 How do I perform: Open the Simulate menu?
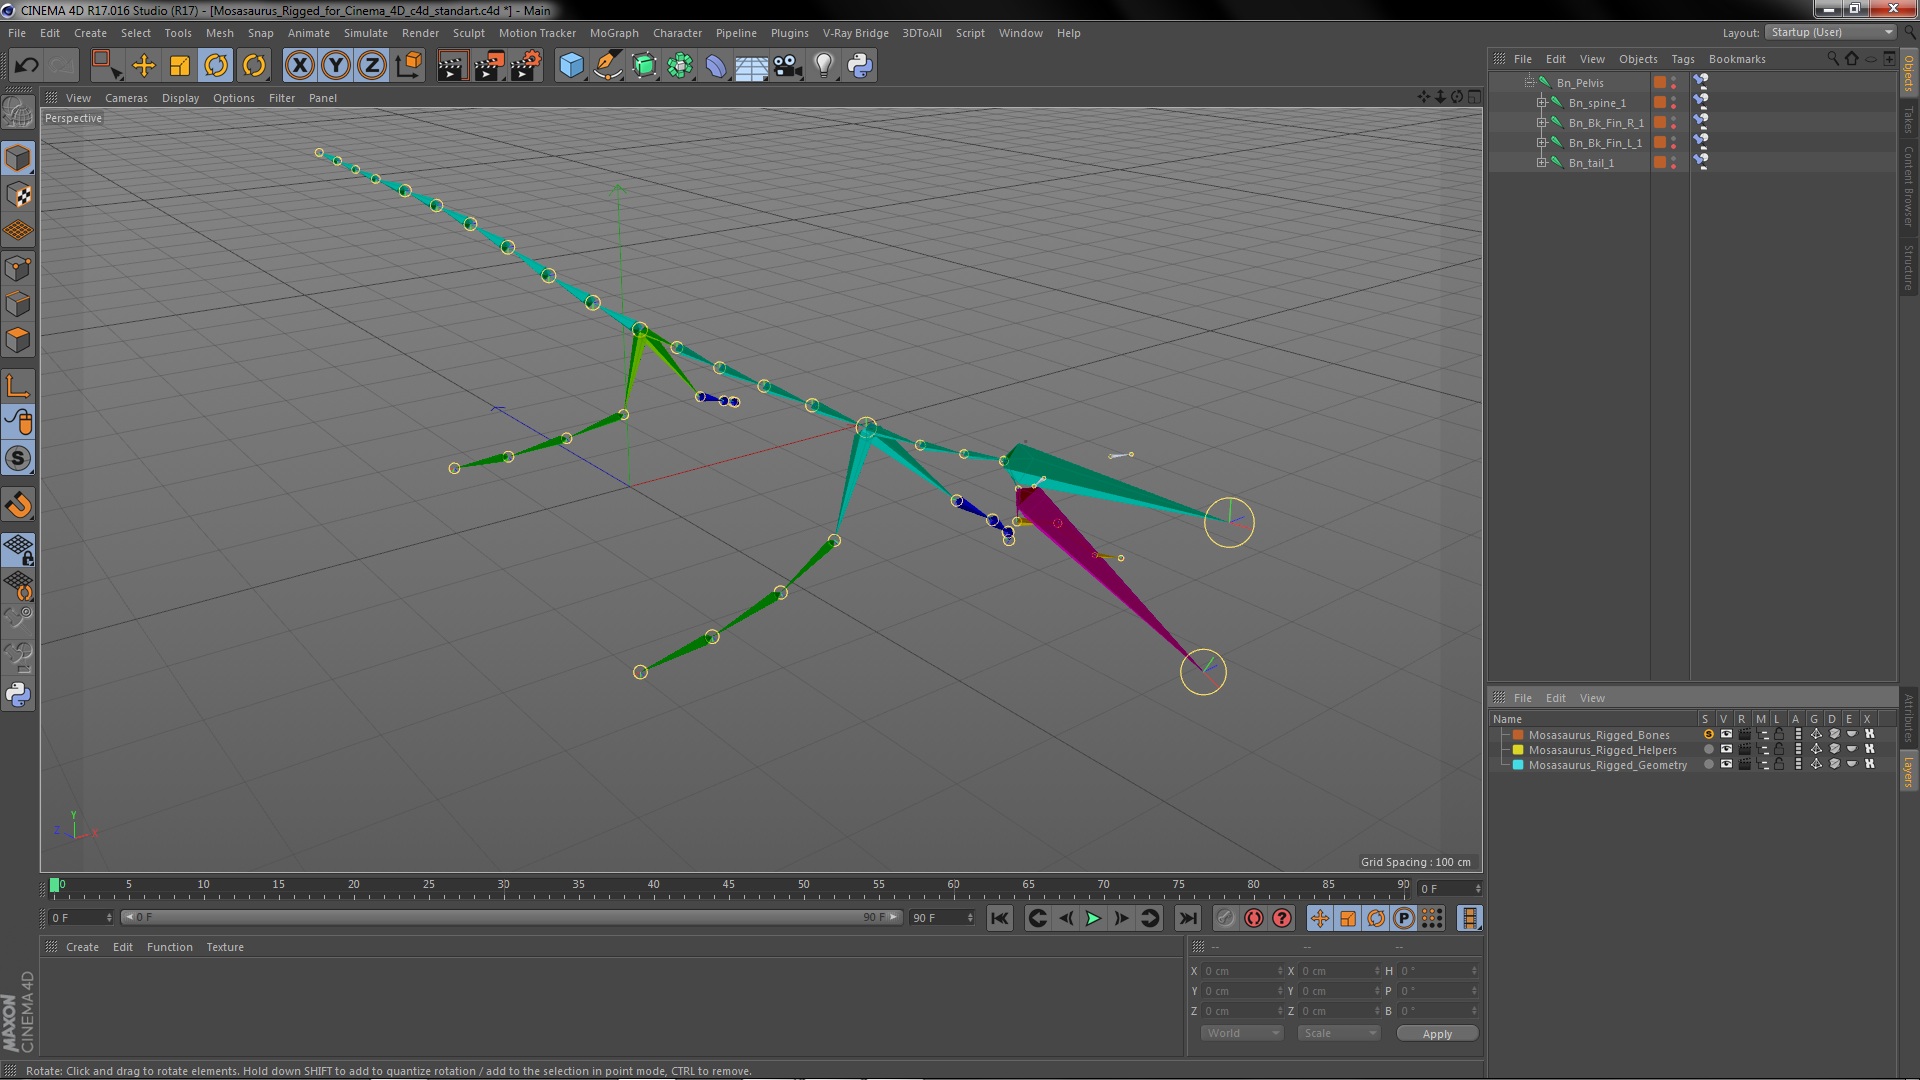366,33
